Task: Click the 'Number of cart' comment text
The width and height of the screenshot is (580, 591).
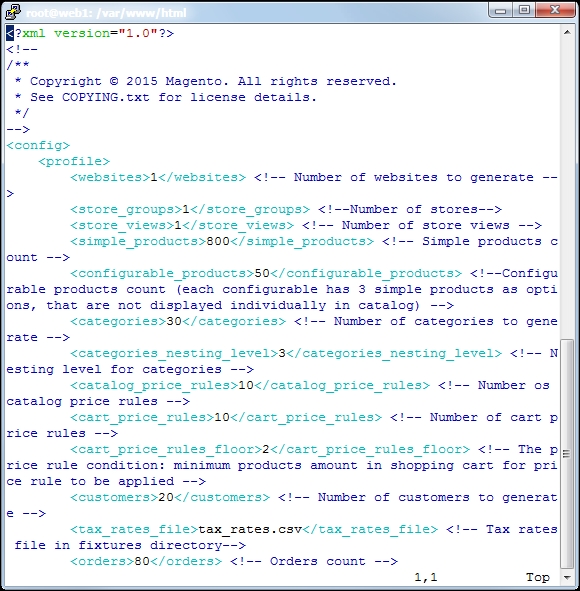Action: coord(485,418)
